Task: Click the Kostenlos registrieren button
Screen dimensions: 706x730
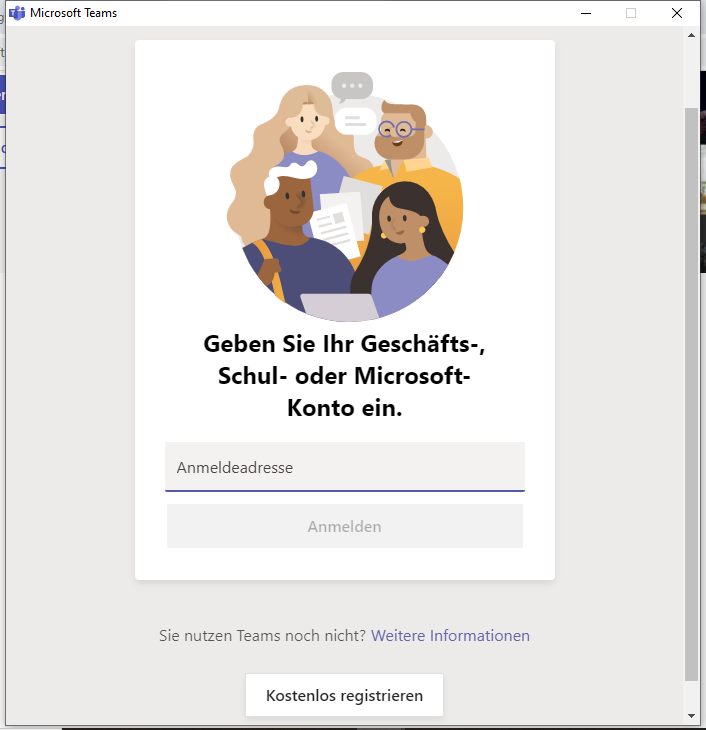Action: click(344, 695)
